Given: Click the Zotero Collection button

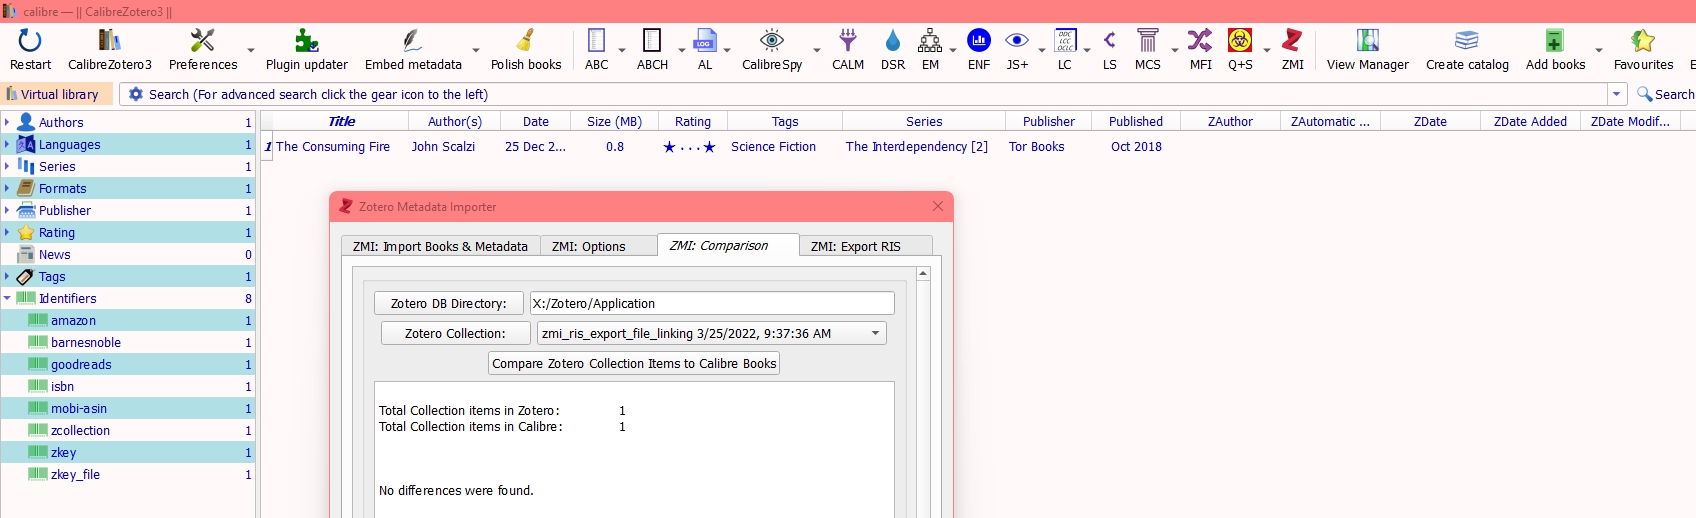Looking at the screenshot, I should [x=455, y=334].
